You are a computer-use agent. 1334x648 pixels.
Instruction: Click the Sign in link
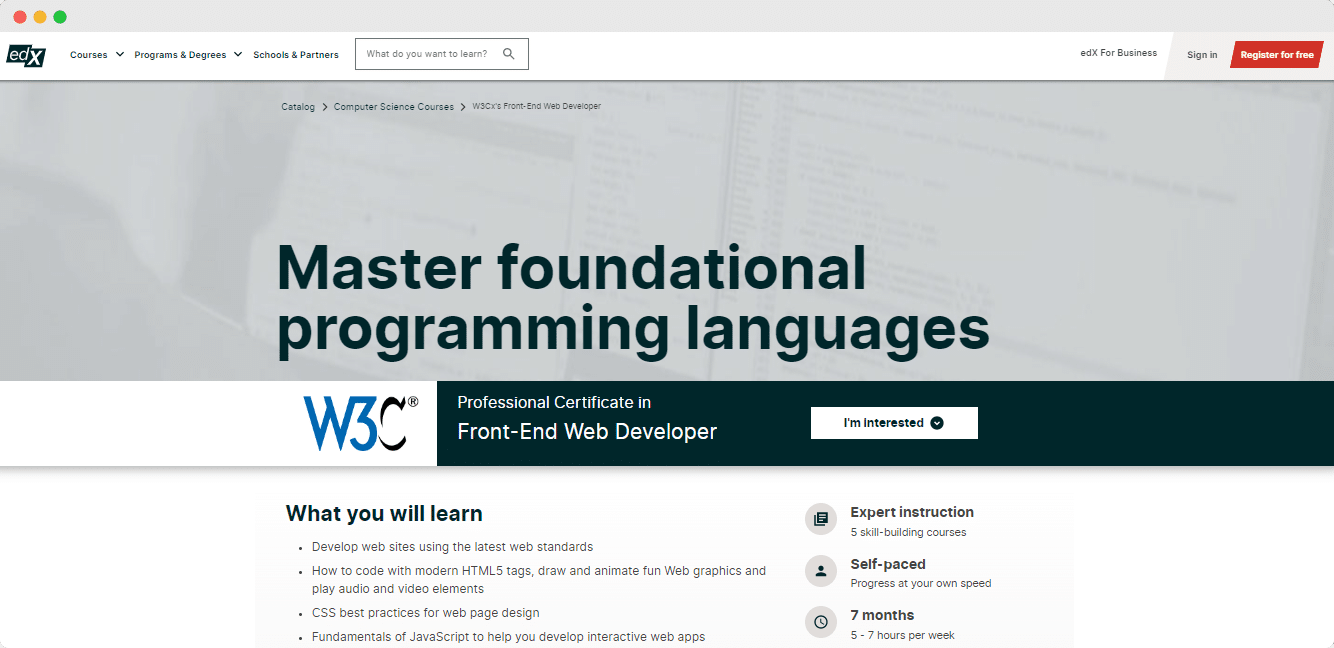click(x=1202, y=55)
